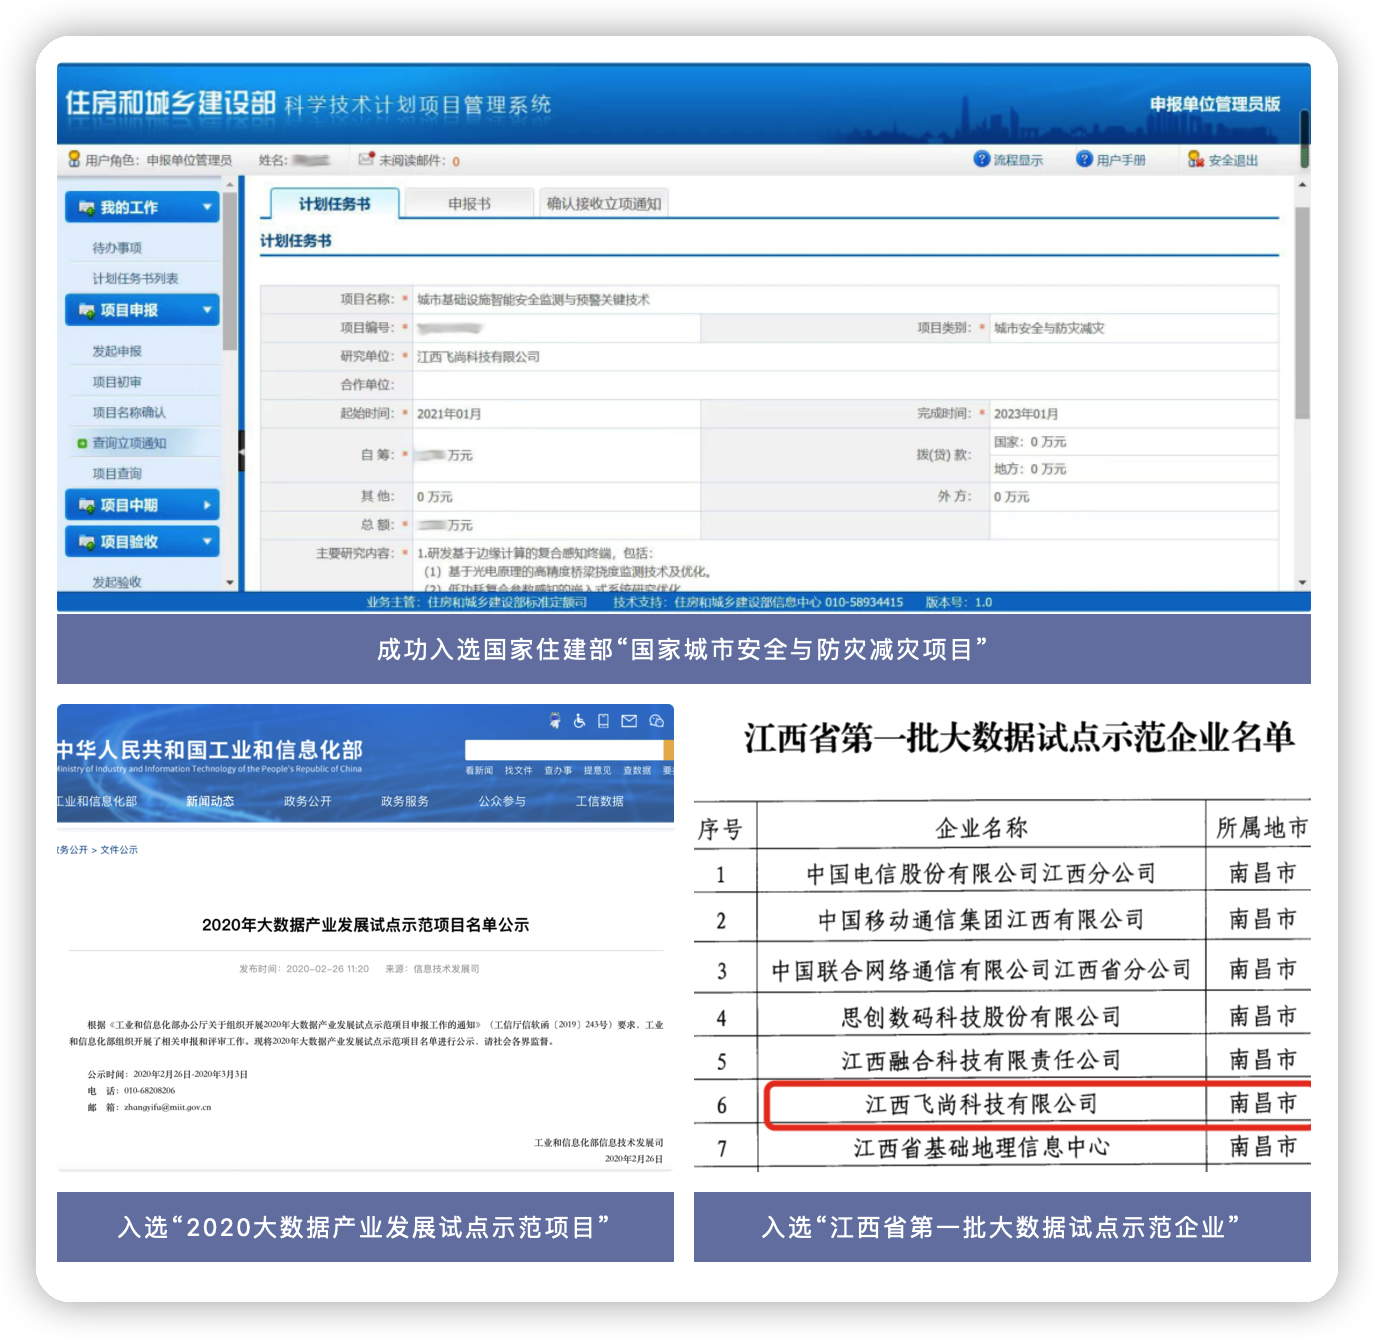Click the sidebar scroll down arrow

pos(230,583)
